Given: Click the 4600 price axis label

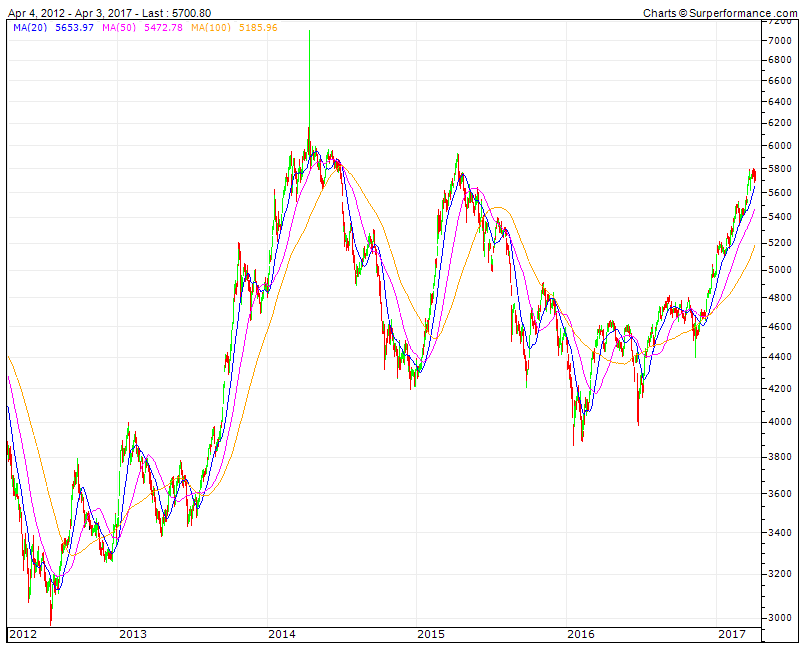Looking at the screenshot, I should coord(780,327).
